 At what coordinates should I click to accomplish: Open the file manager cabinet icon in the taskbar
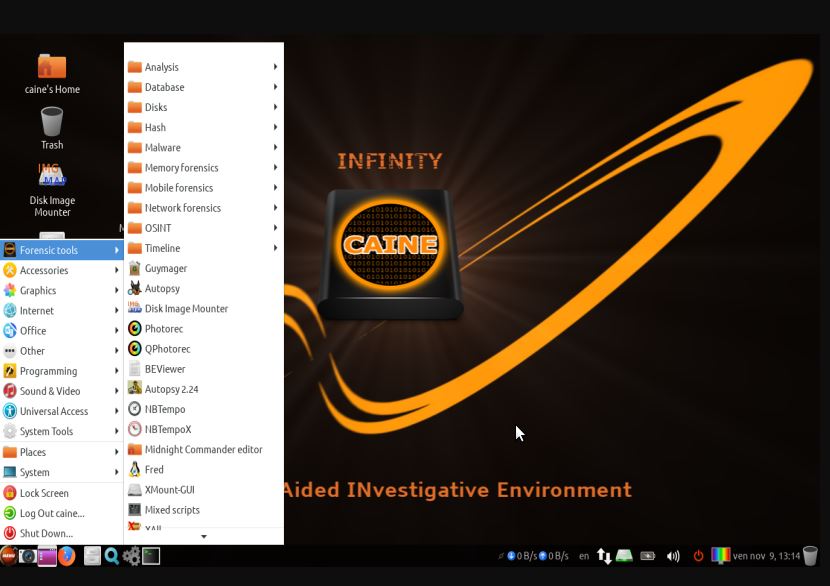pyautogui.click(x=92, y=556)
